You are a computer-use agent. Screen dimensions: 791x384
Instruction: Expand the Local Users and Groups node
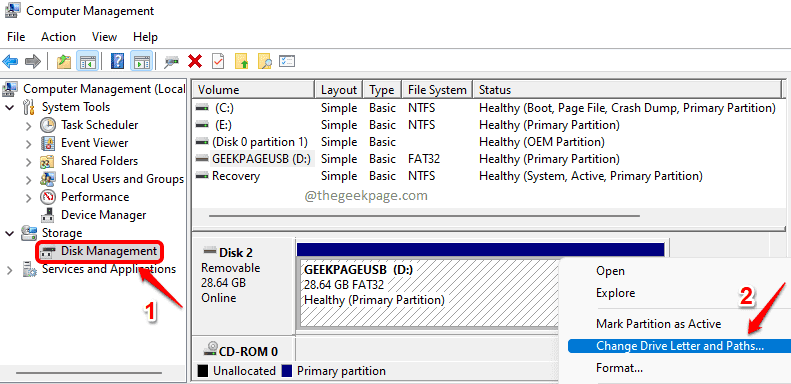click(x=29, y=180)
